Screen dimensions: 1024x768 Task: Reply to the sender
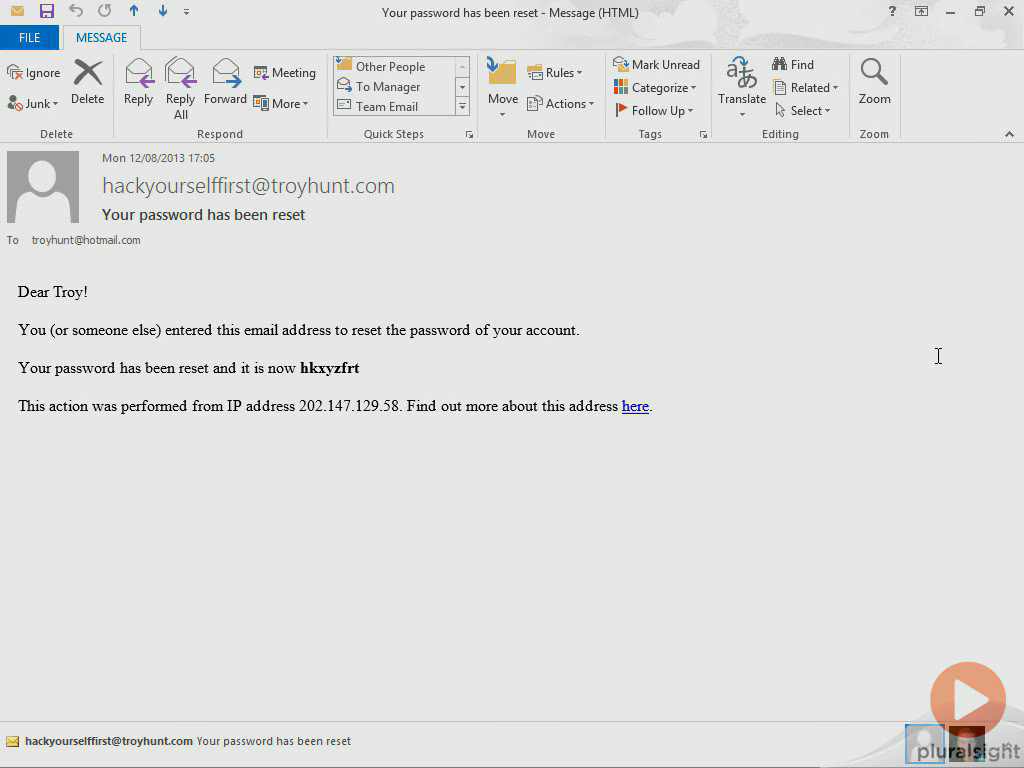tap(138, 82)
